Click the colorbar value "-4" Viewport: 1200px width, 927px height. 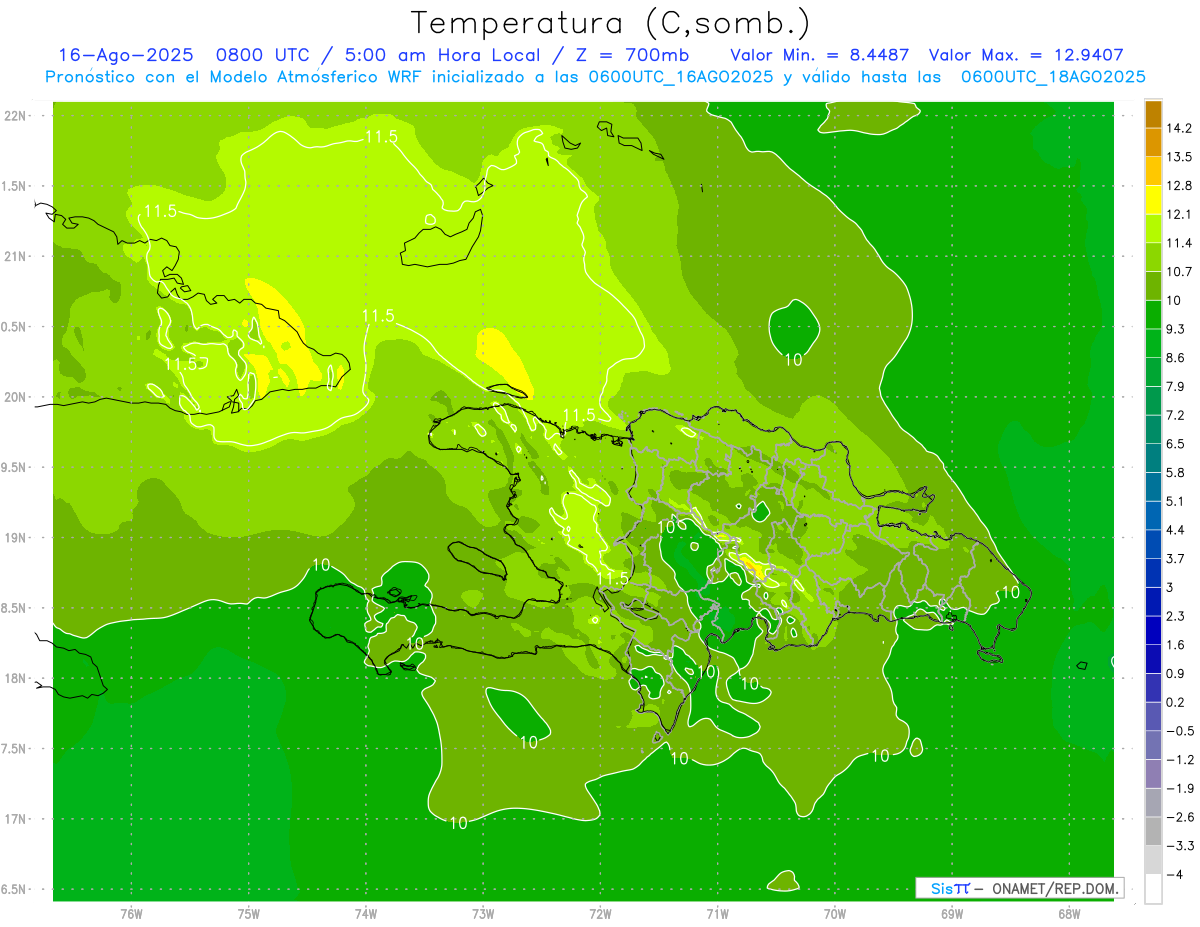coord(1174,875)
